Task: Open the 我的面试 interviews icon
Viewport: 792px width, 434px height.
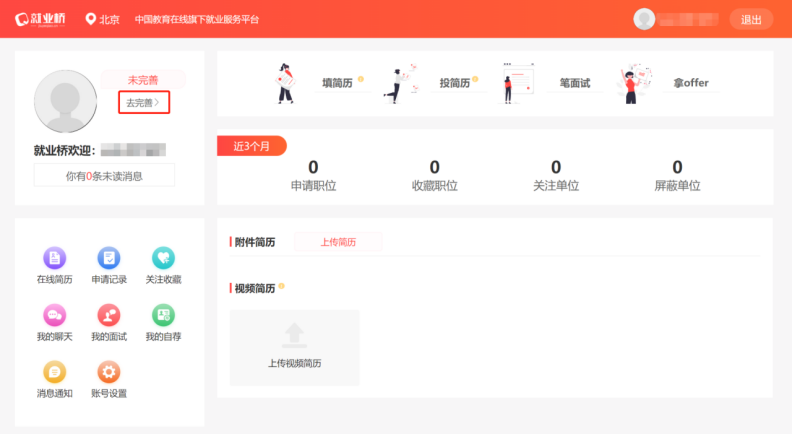Action: point(109,316)
